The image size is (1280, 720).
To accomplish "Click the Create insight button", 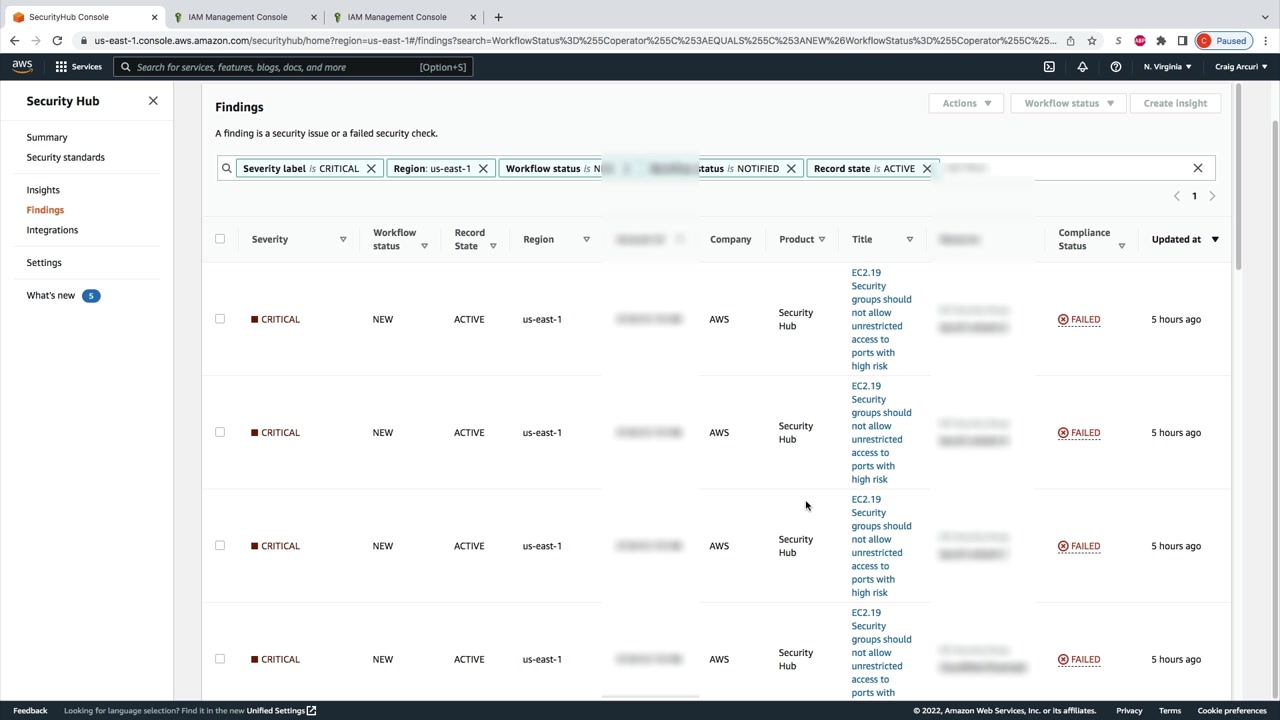I will pyautogui.click(x=1175, y=103).
